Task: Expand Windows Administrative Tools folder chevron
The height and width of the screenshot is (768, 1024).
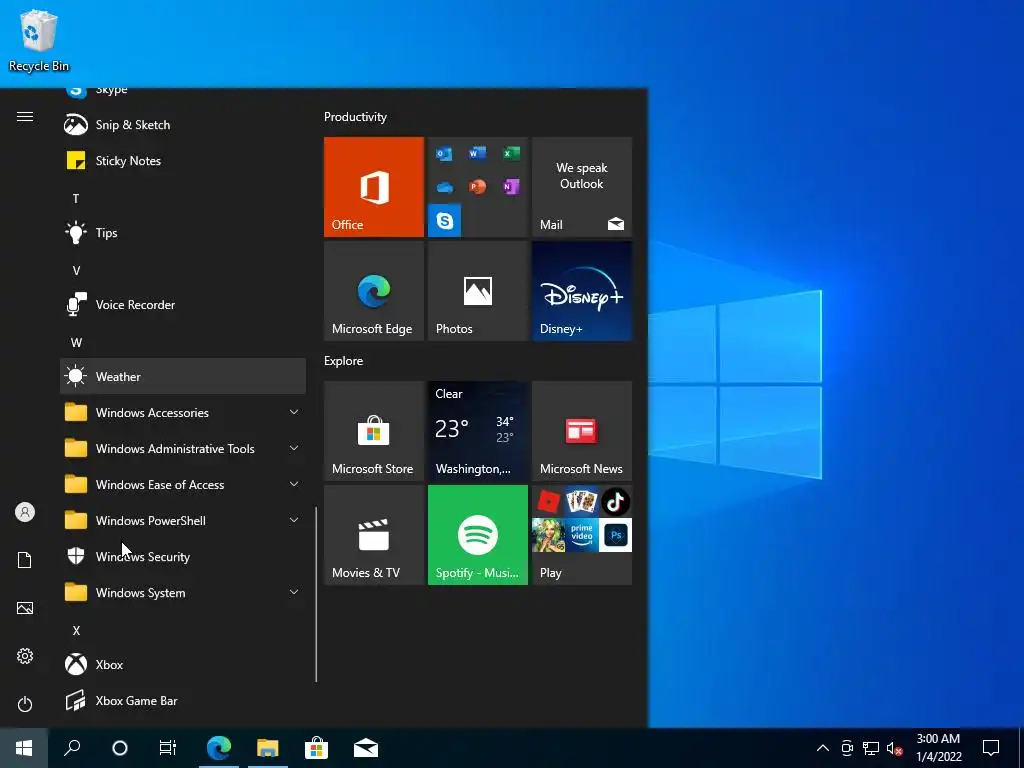Action: point(294,448)
